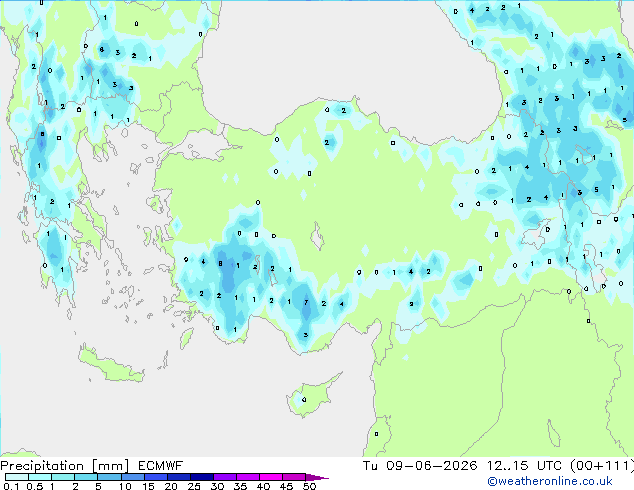Image resolution: width=634 pixels, height=490 pixels.
Task: Click the legend tick label '0.1'
Action: click(11, 486)
